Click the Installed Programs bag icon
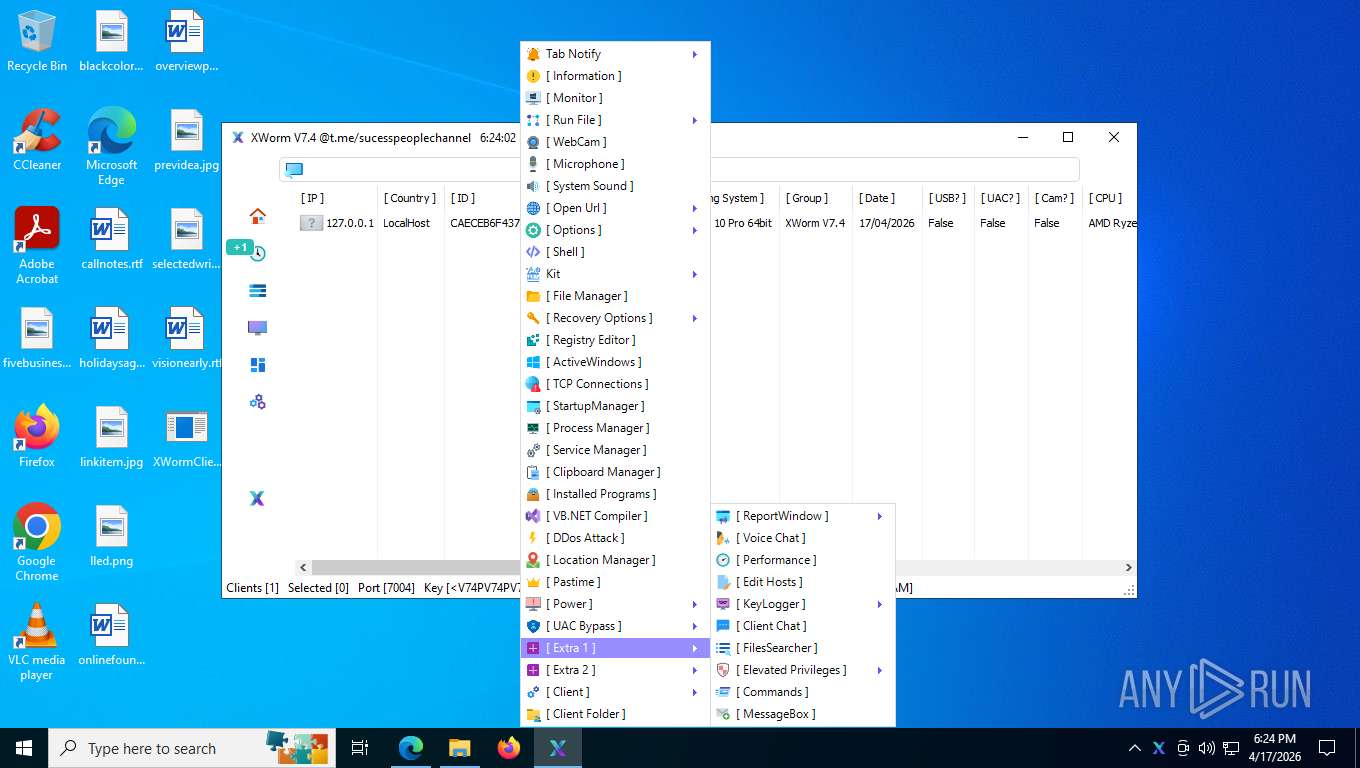The image size is (1360, 768). [x=533, y=494]
